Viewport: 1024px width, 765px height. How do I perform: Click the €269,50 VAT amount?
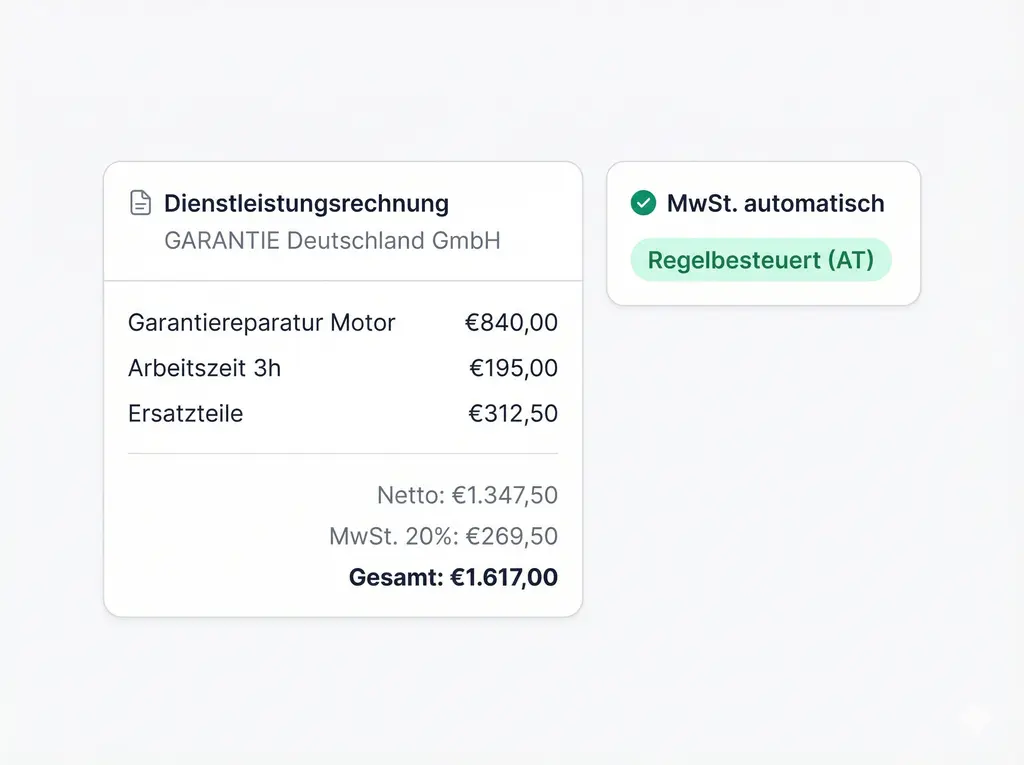click(x=512, y=536)
